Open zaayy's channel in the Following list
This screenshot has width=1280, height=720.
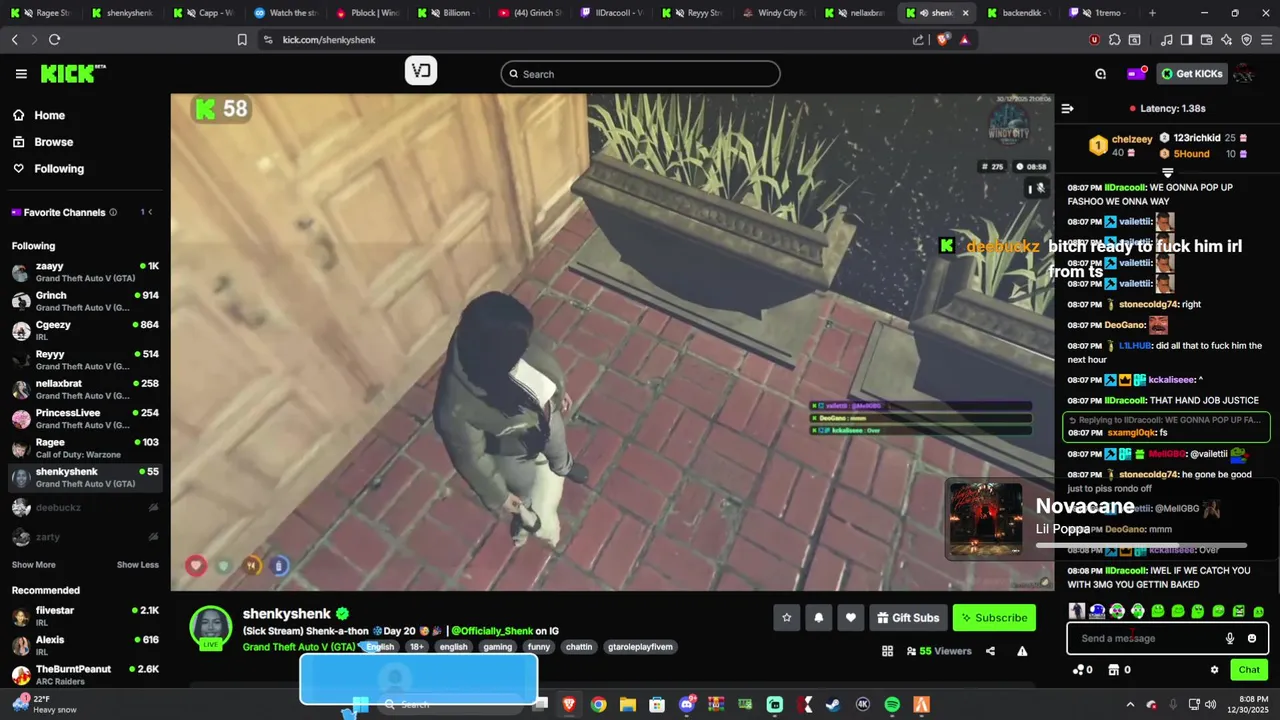pos(85,272)
